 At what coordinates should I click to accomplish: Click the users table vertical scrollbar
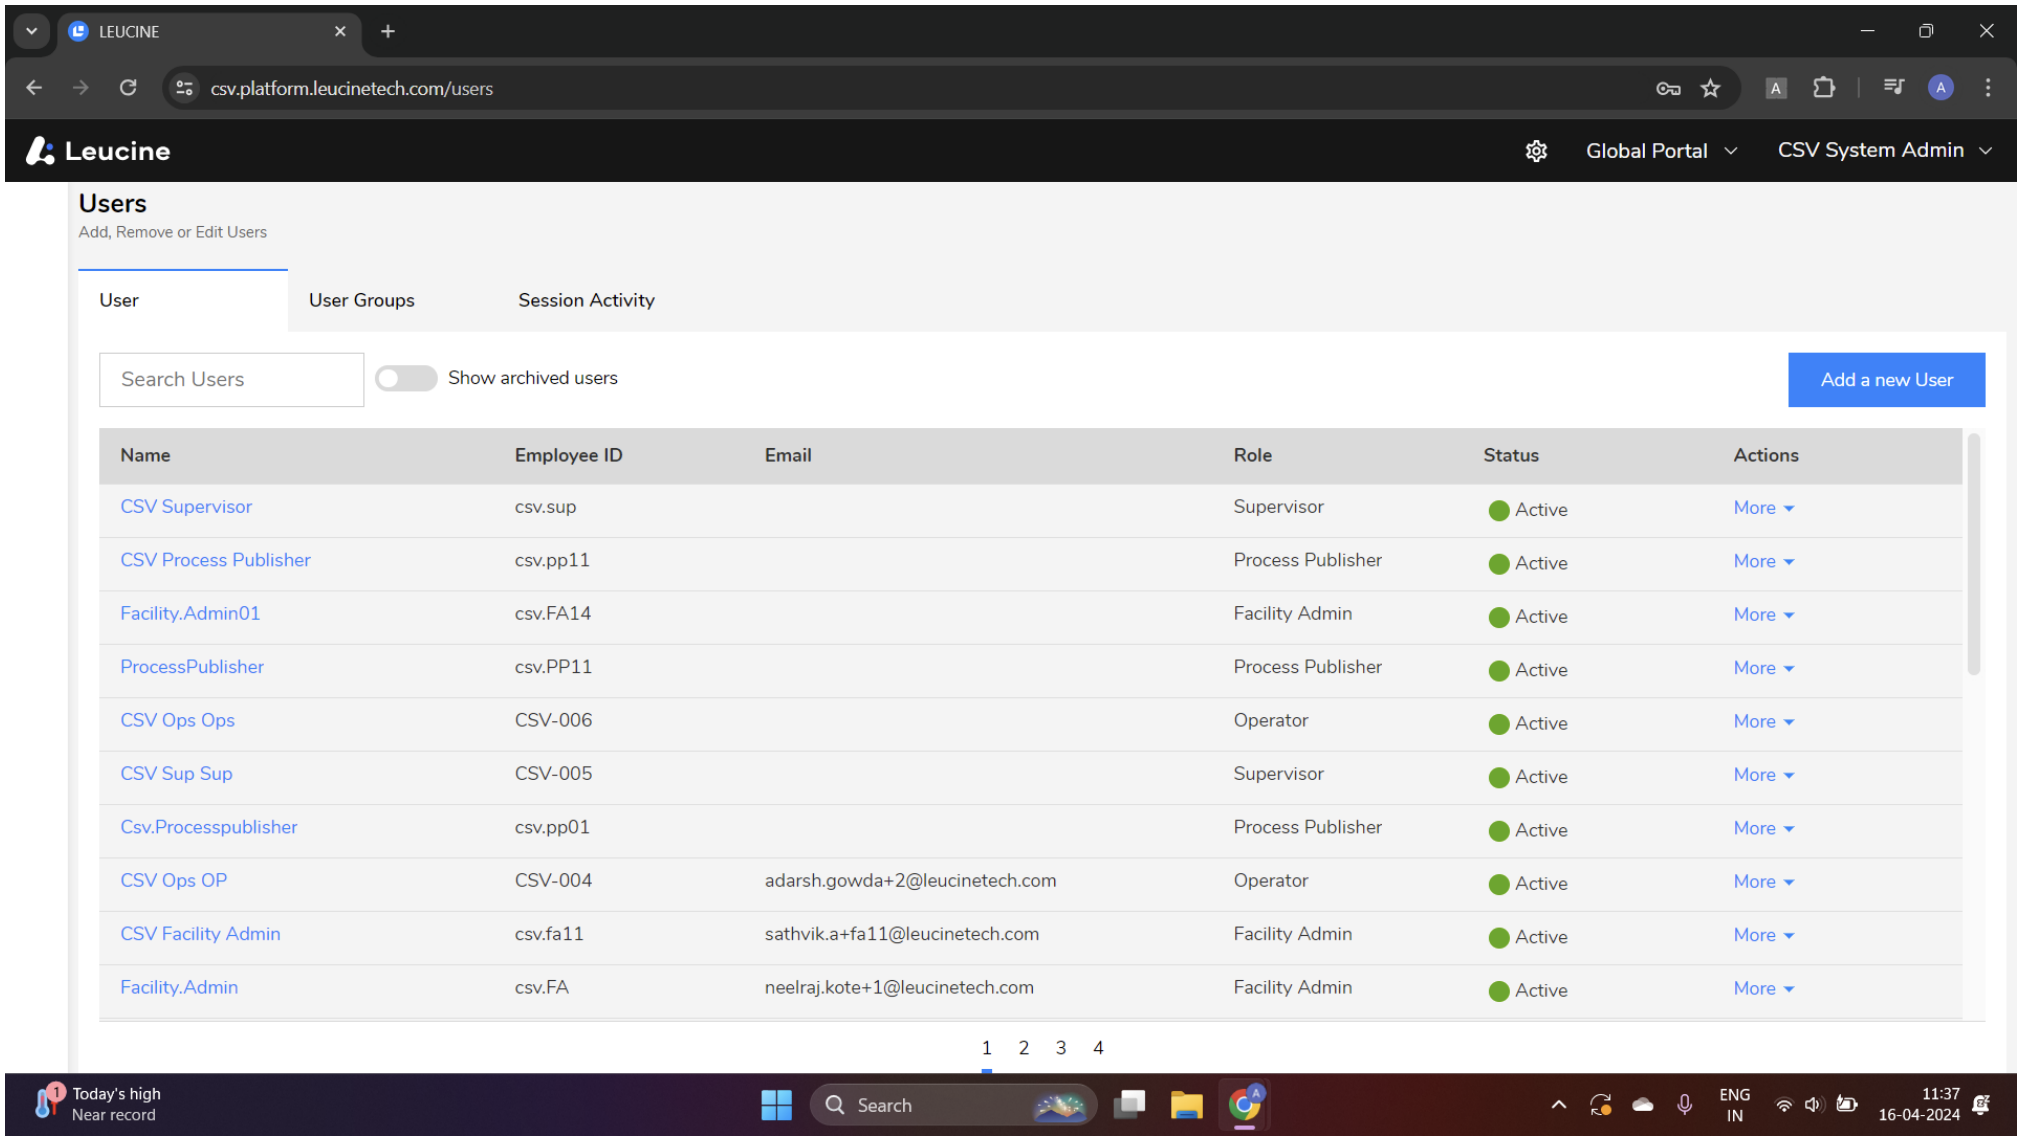click(1973, 555)
